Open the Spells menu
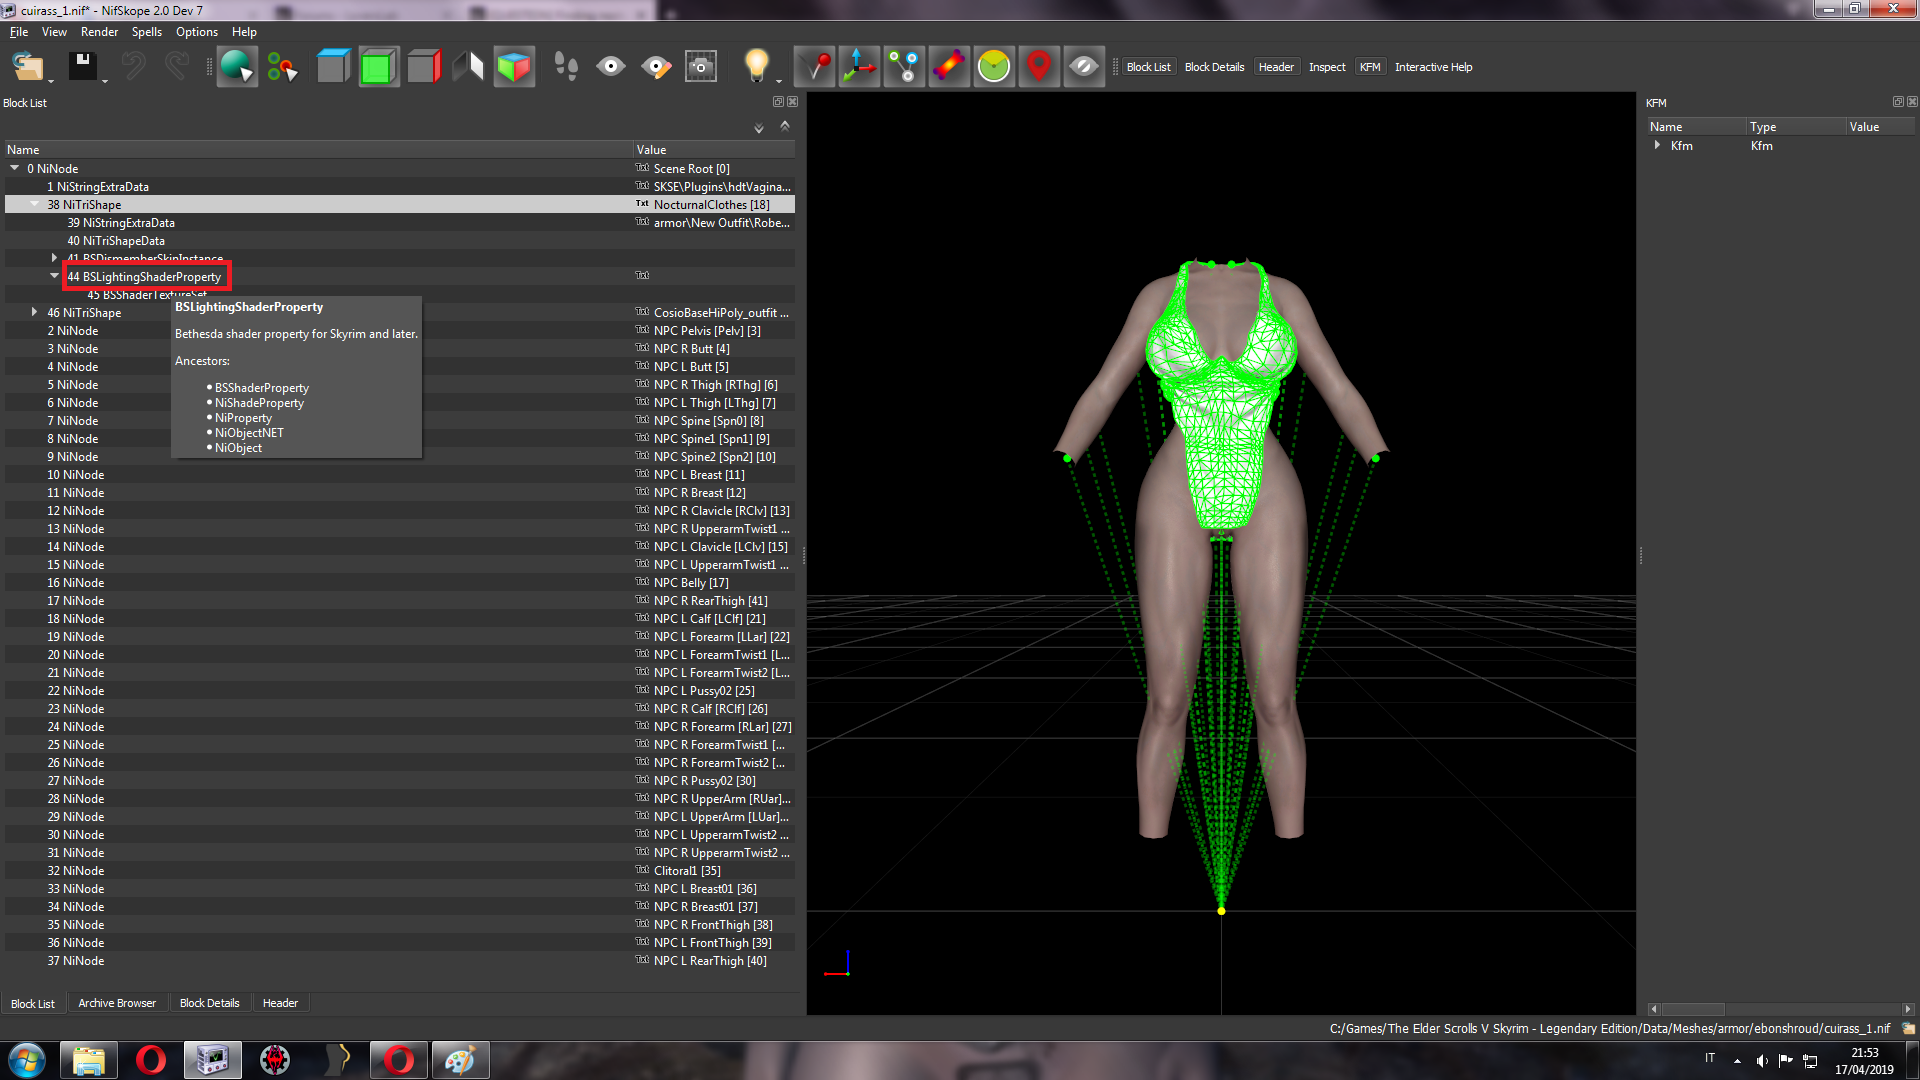 click(x=146, y=32)
